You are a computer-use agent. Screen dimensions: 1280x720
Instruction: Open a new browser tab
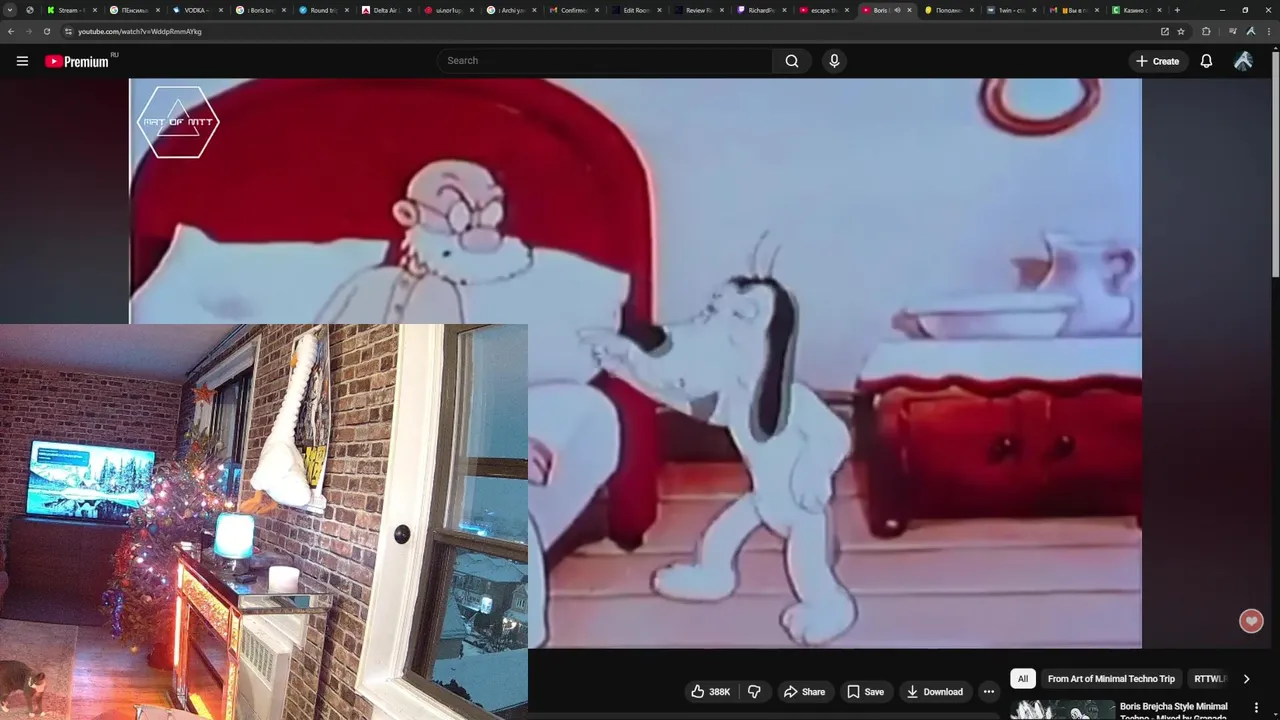1177,10
